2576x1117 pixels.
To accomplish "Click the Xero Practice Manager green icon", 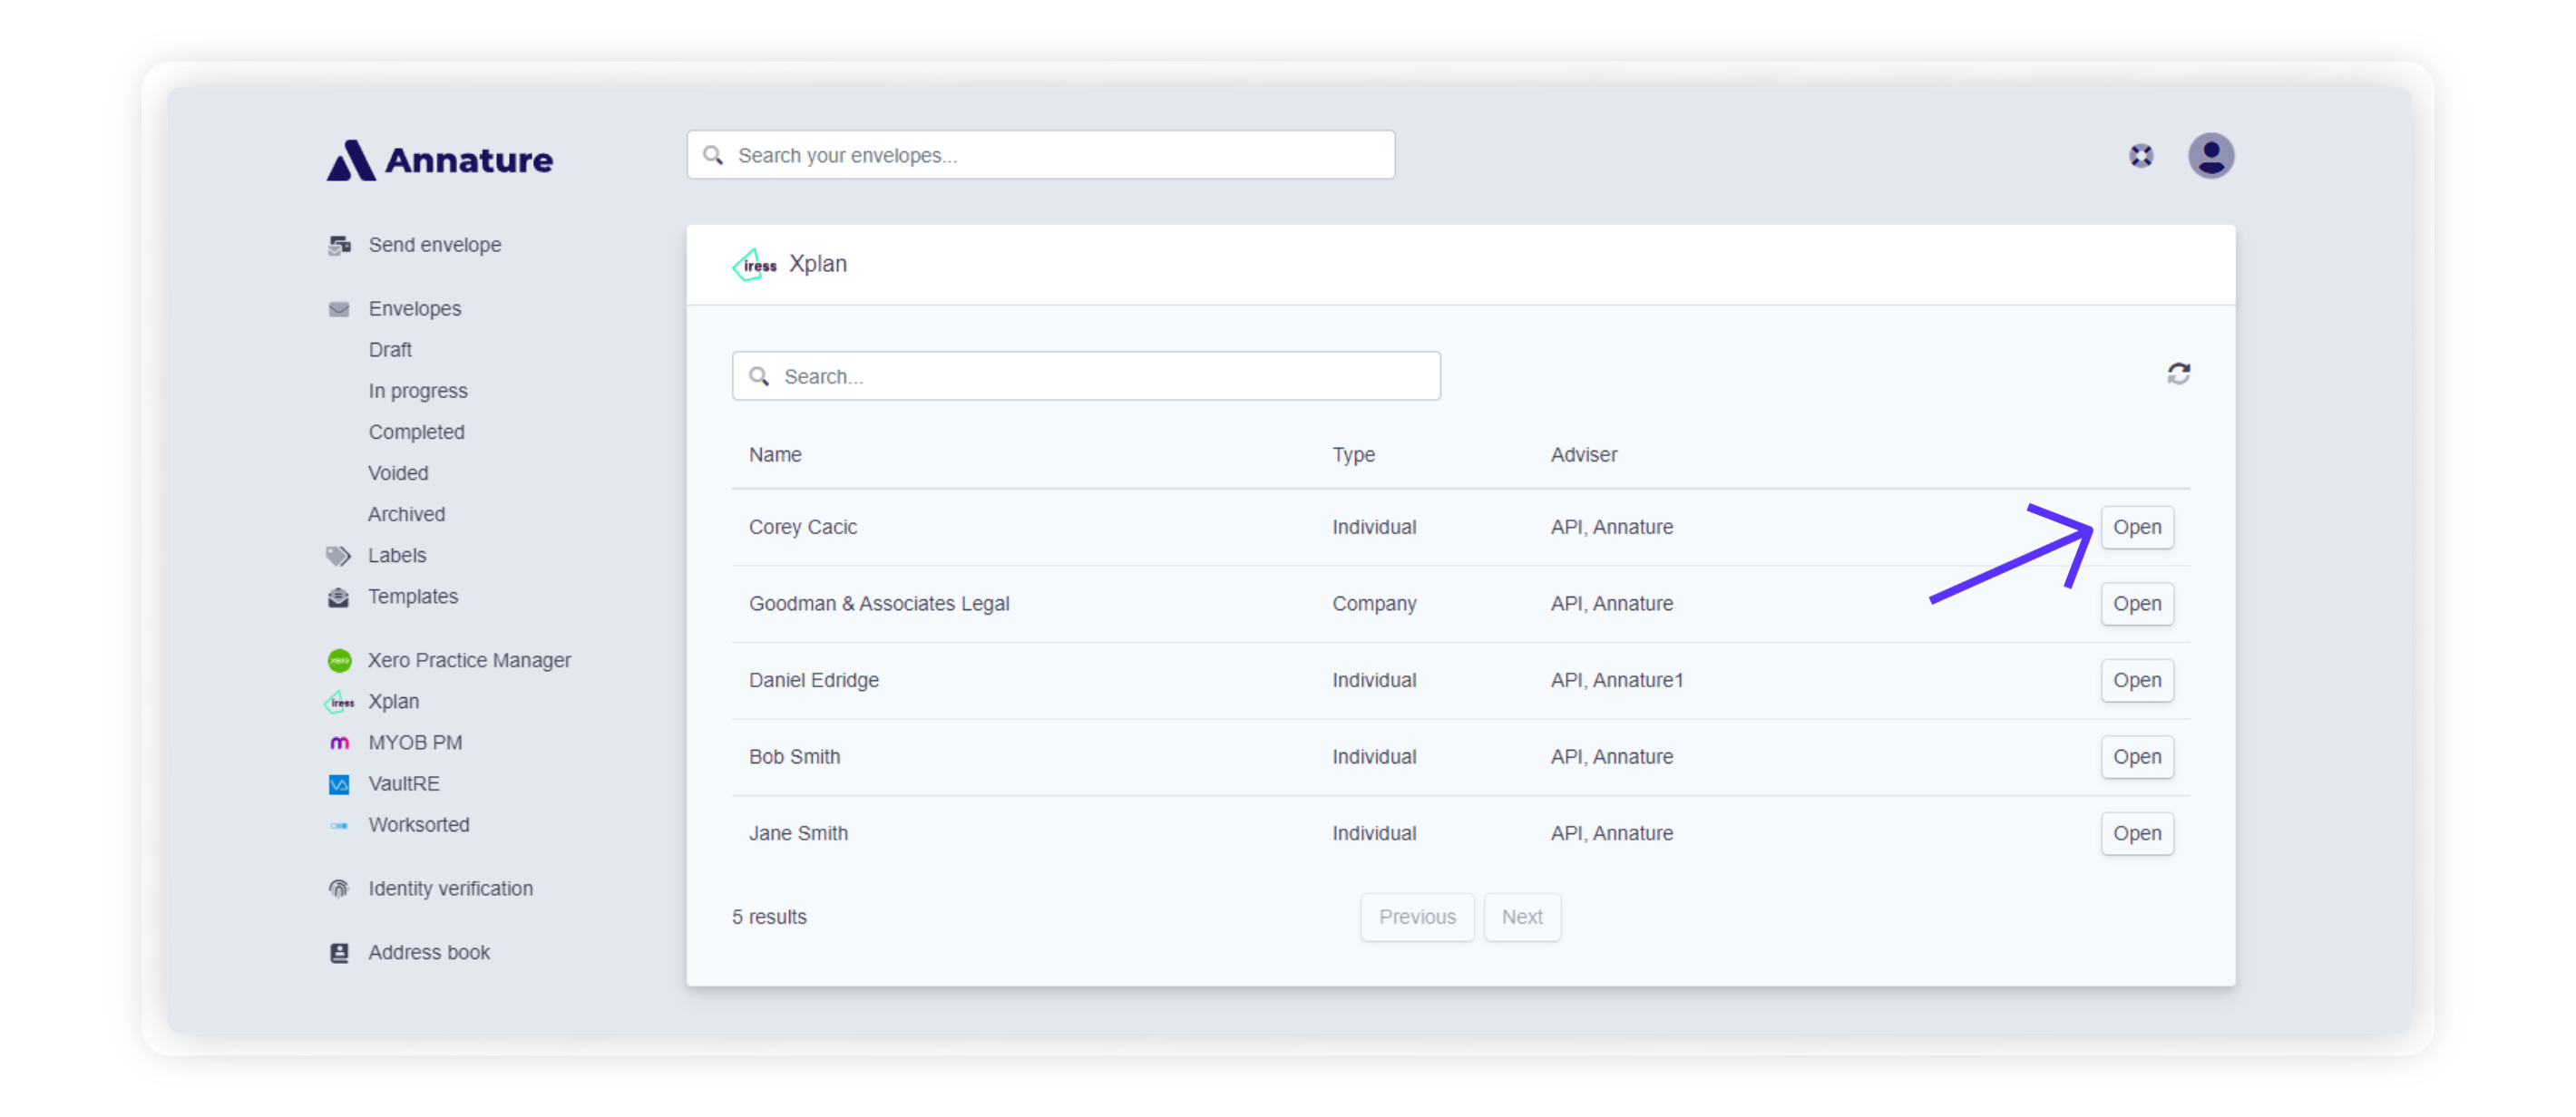I will click(x=340, y=660).
